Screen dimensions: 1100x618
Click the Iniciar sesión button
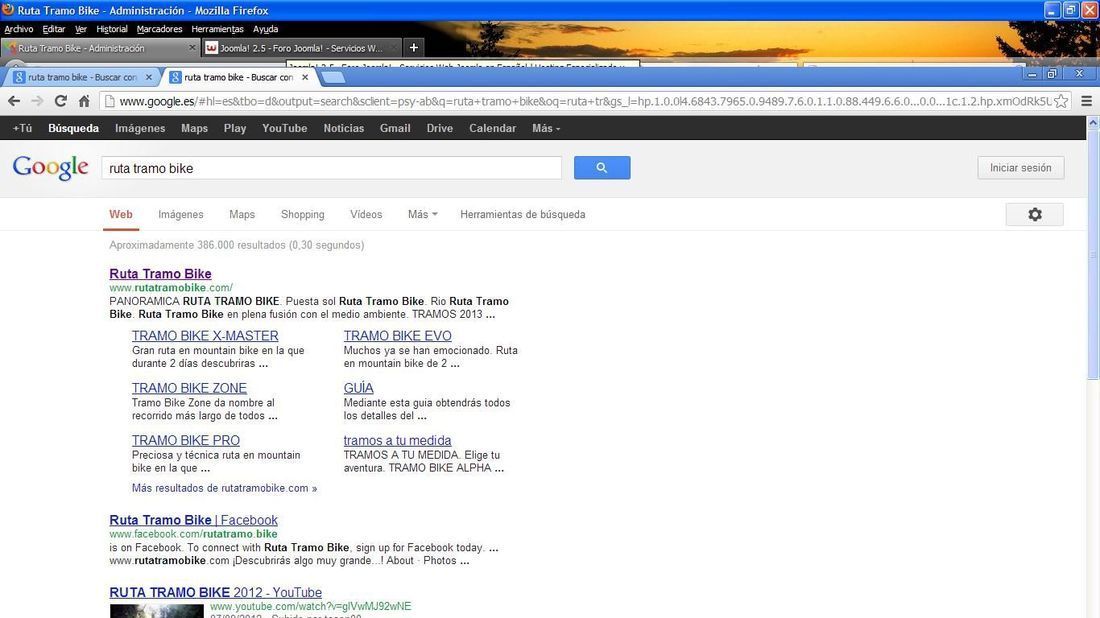click(x=1021, y=168)
